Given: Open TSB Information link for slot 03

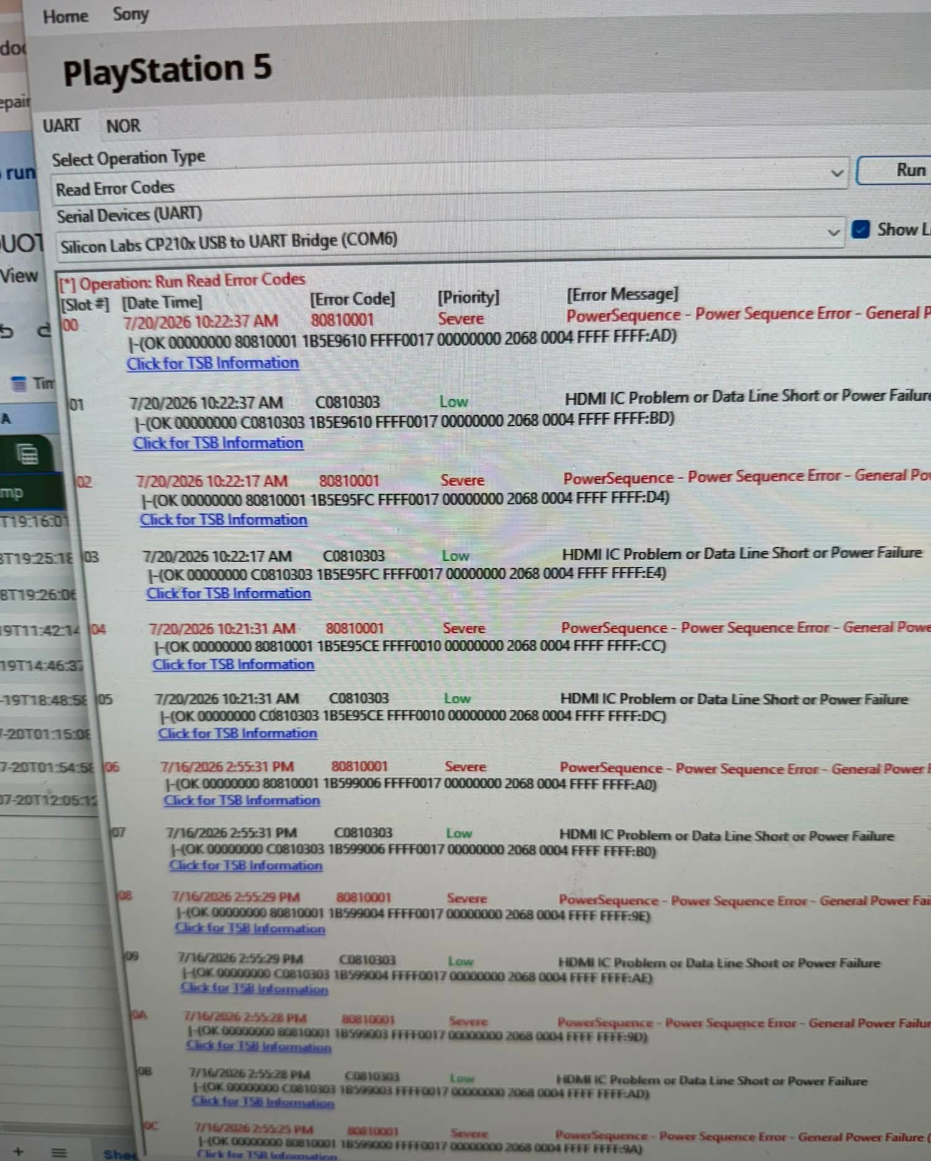Looking at the screenshot, I should coord(229,593).
